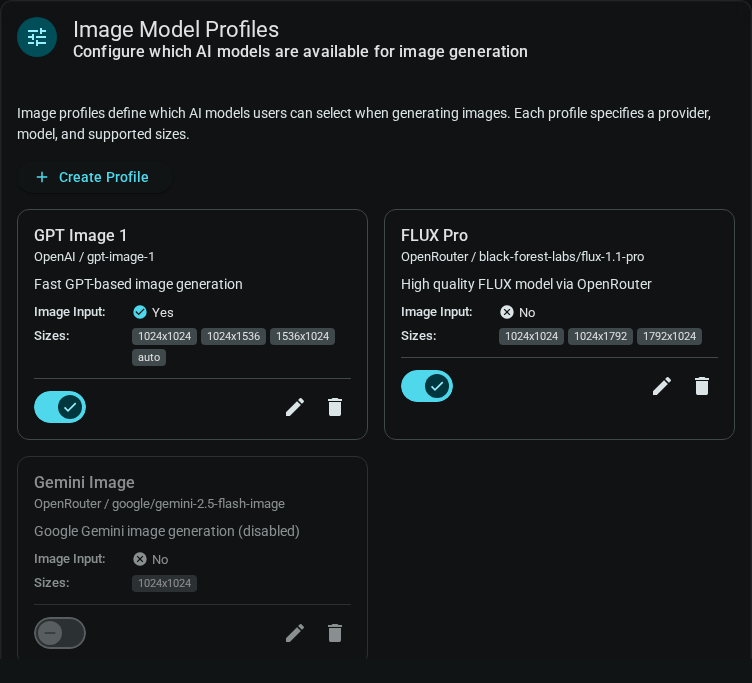Click the 1024x1792 size chip
752x683 pixels.
pyautogui.click(x=600, y=336)
